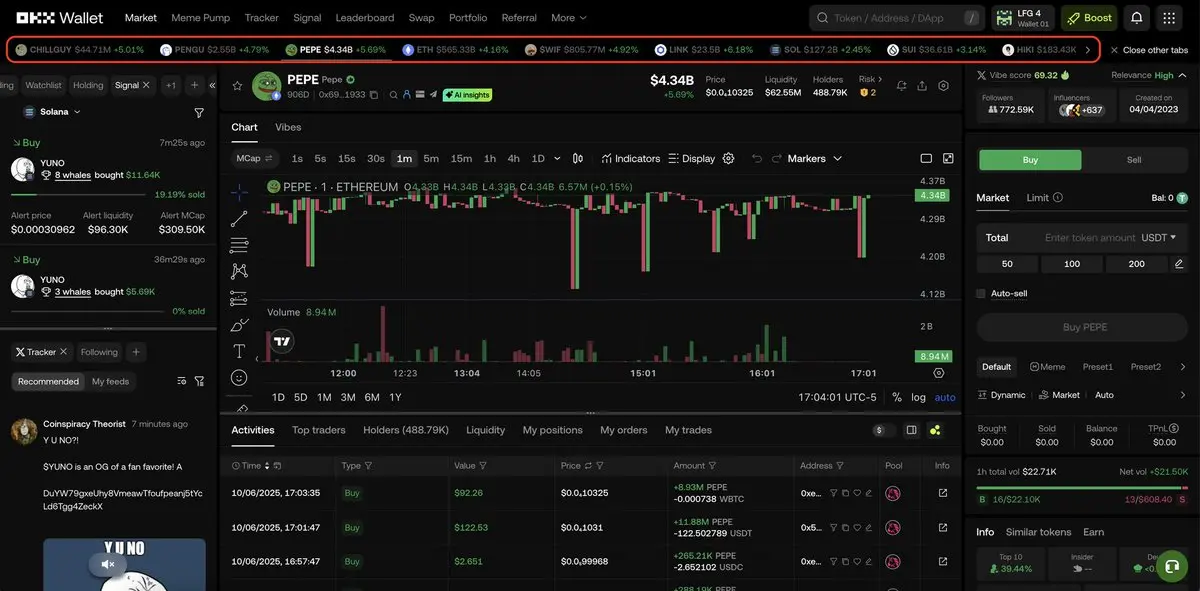
Task: Edit the preset buy amounts with pencil icon
Action: click(1178, 264)
